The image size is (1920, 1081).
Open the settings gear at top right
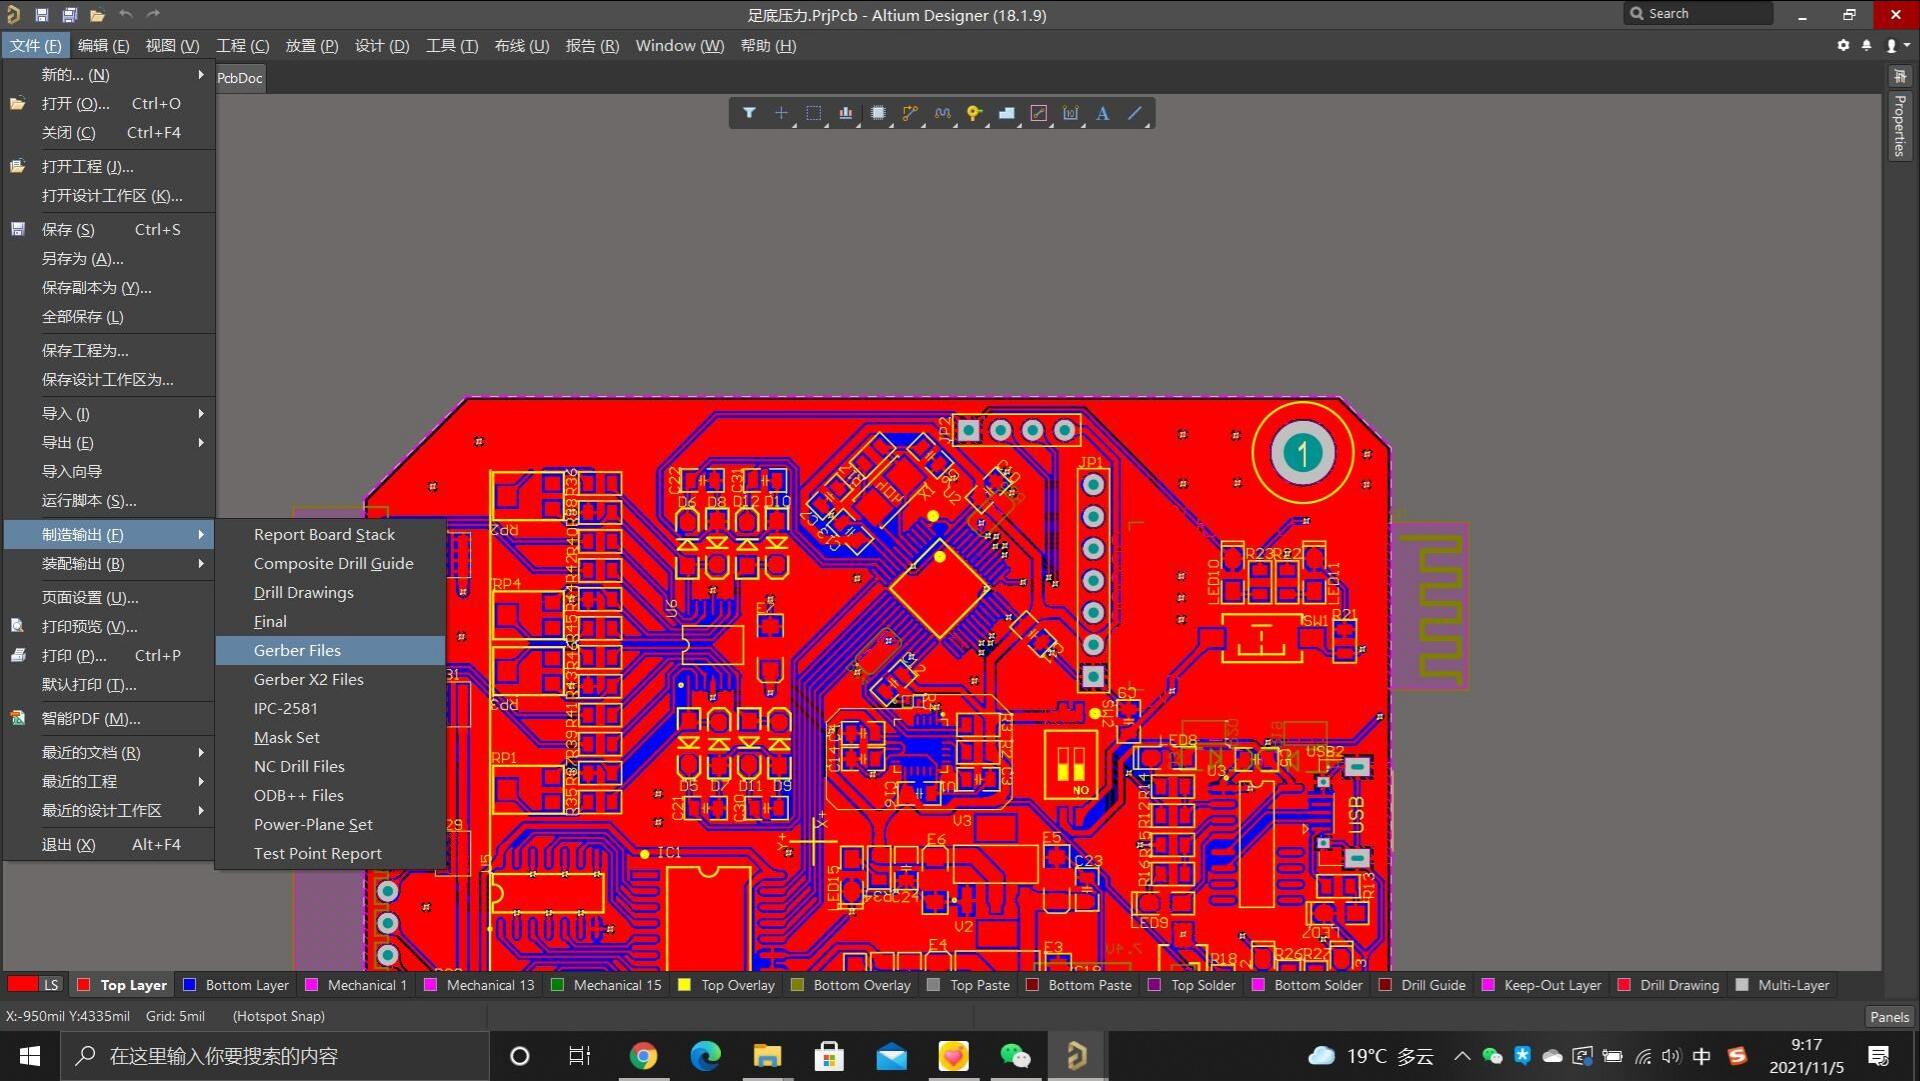point(1843,45)
